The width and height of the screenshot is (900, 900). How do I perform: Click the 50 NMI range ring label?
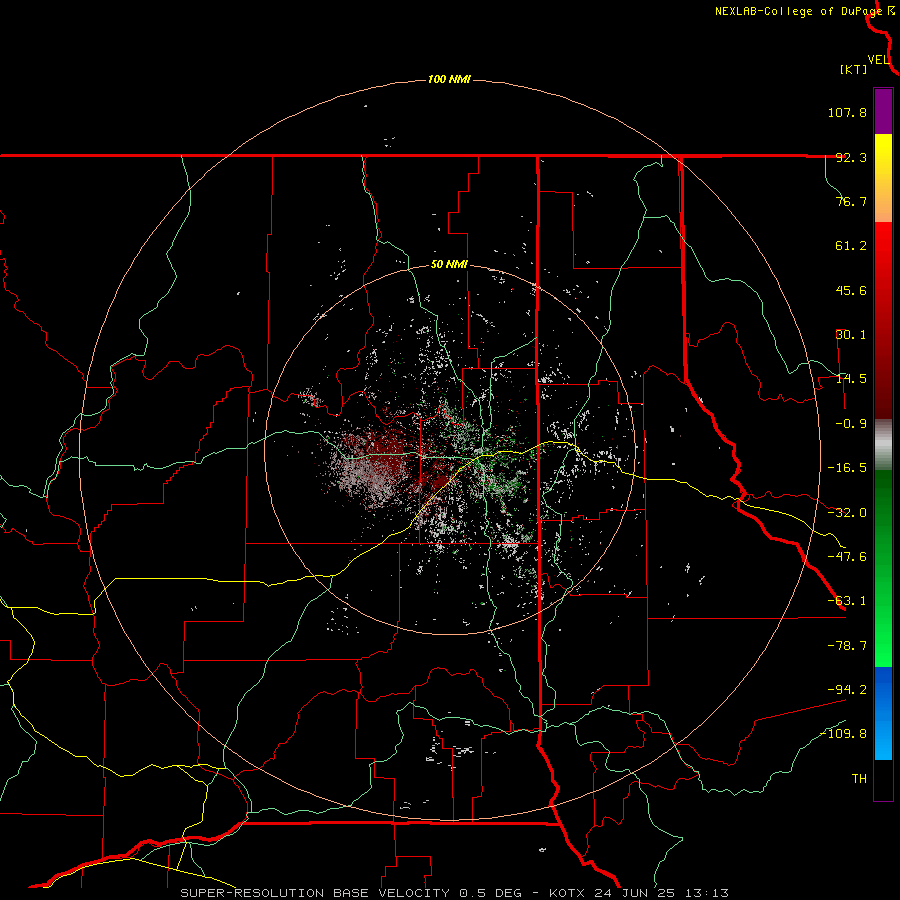click(x=449, y=265)
